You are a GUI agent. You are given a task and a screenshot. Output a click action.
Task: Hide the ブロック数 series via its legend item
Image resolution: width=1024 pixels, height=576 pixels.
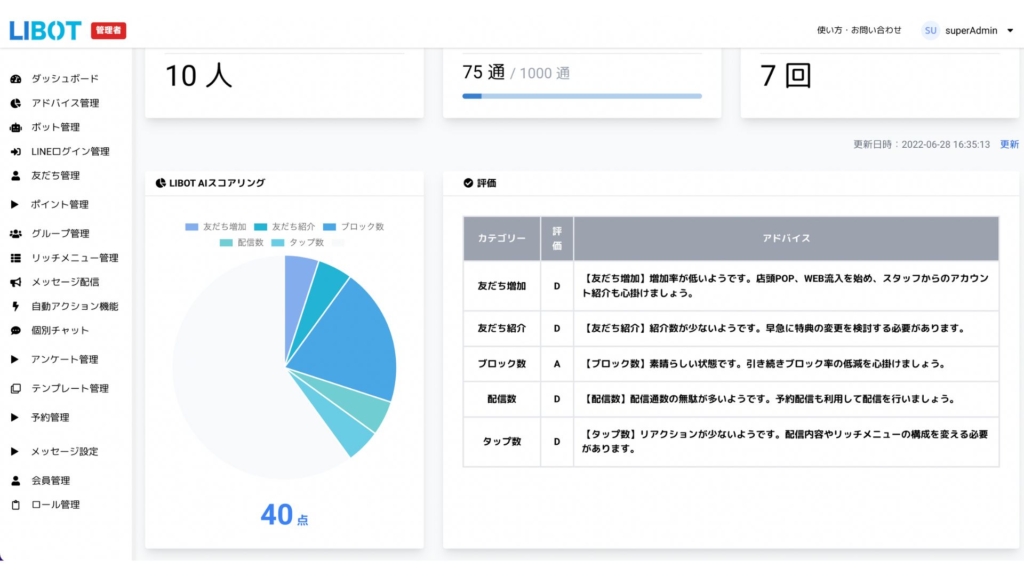[x=353, y=227]
